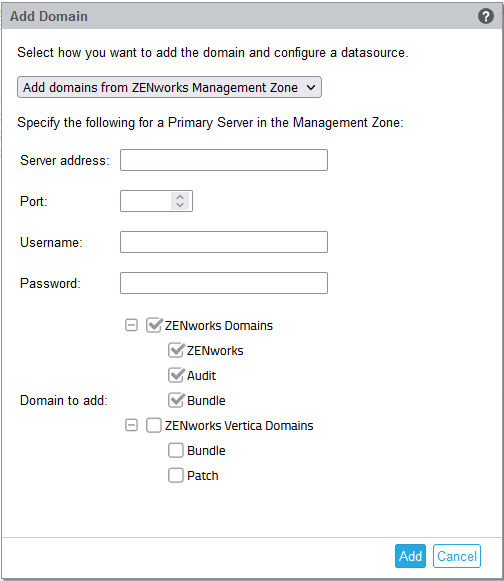Click the Cancel button
Image resolution: width=504 pixels, height=581 pixels.
(x=457, y=556)
